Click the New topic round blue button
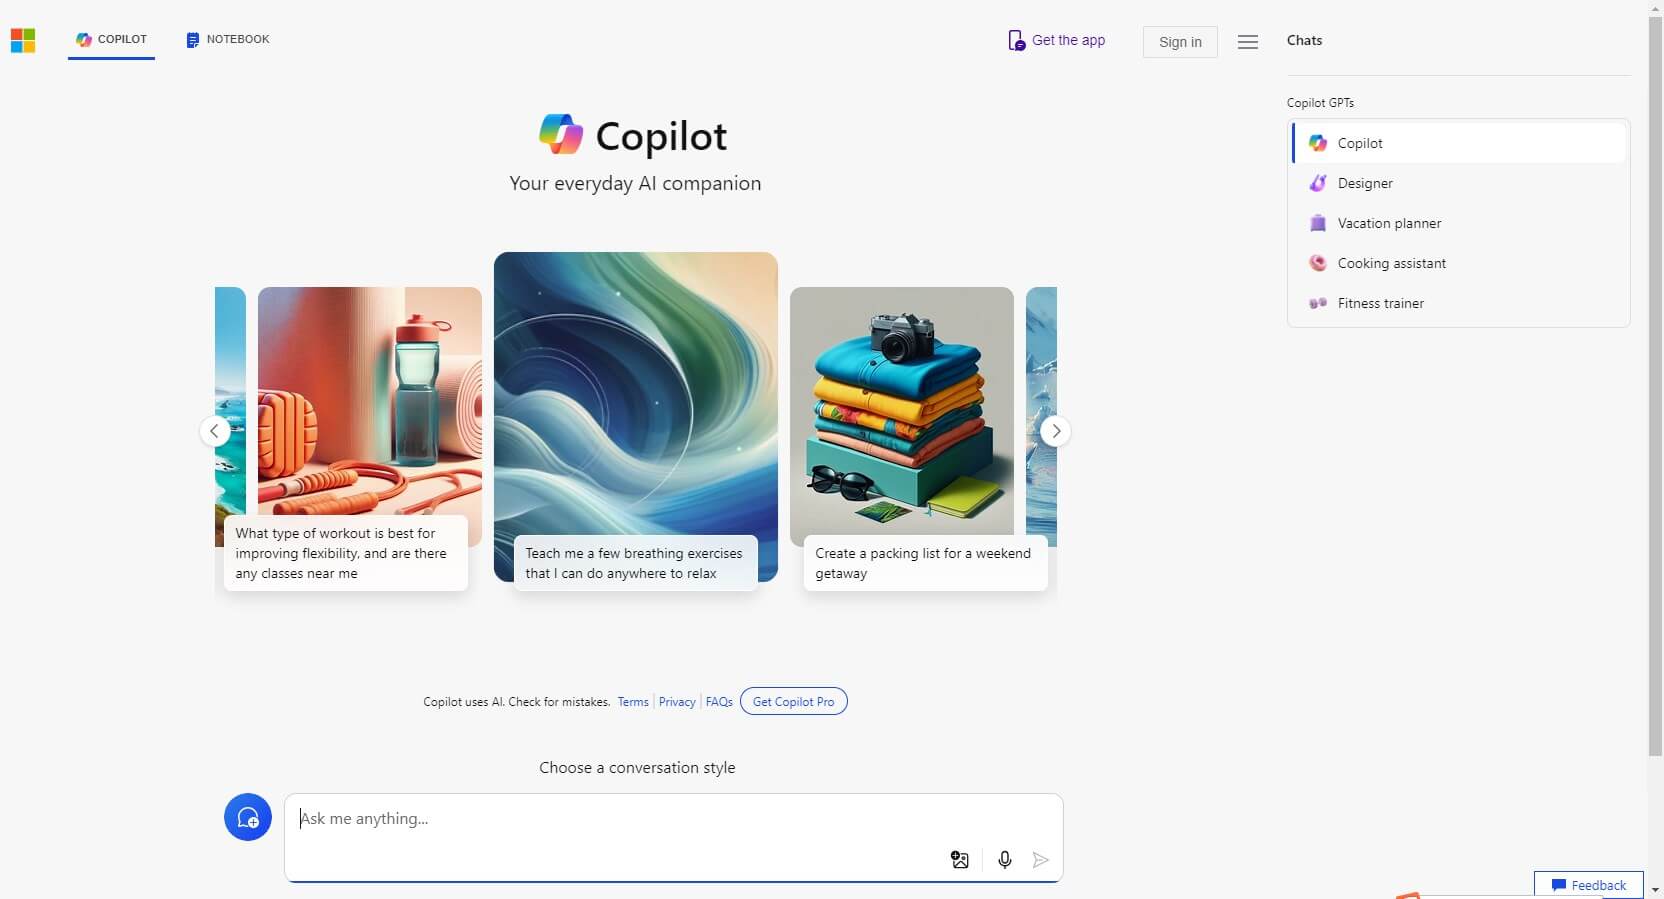The height and width of the screenshot is (899, 1664). point(248,818)
